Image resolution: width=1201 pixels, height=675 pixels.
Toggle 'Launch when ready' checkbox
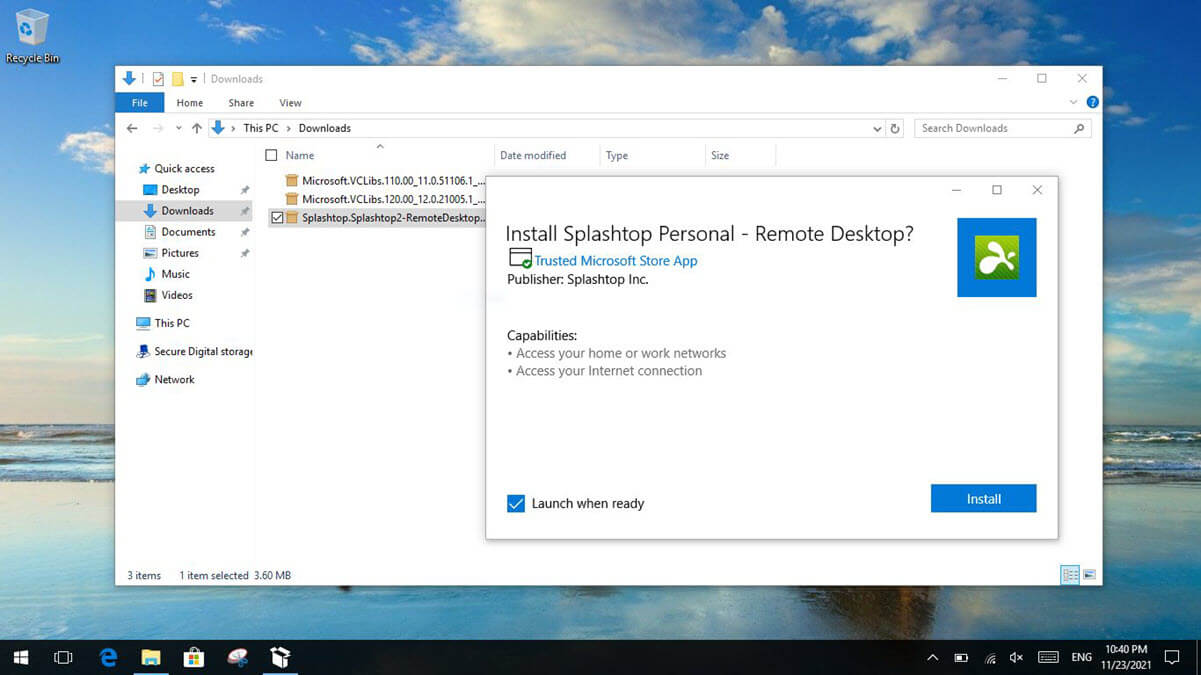(x=516, y=504)
